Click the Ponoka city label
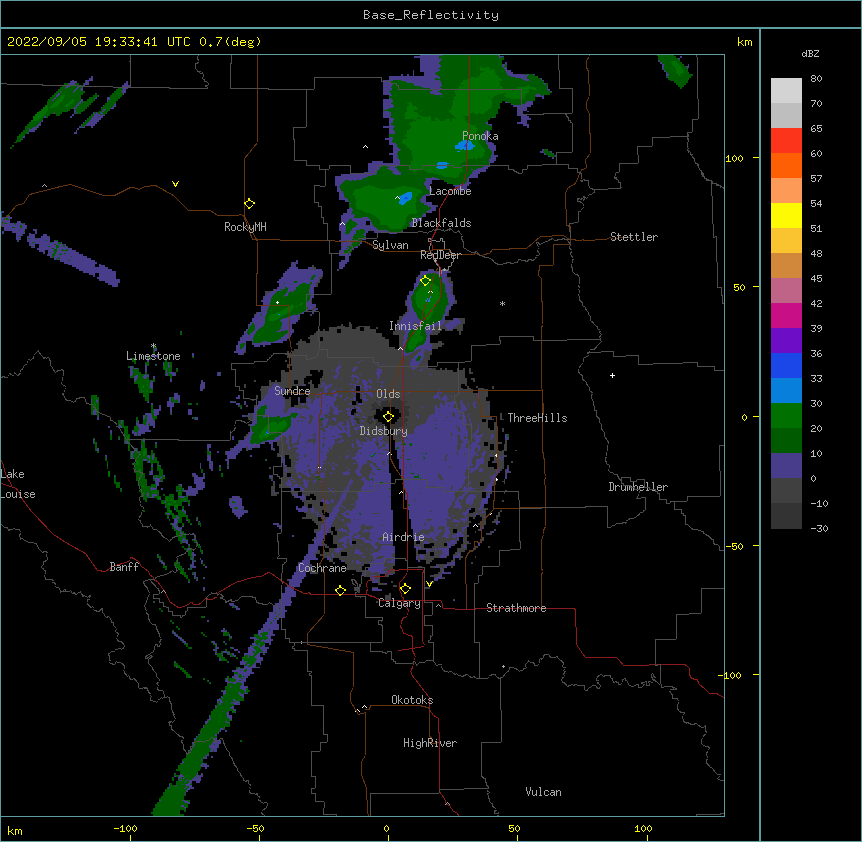The height and width of the screenshot is (842, 862). click(x=480, y=136)
